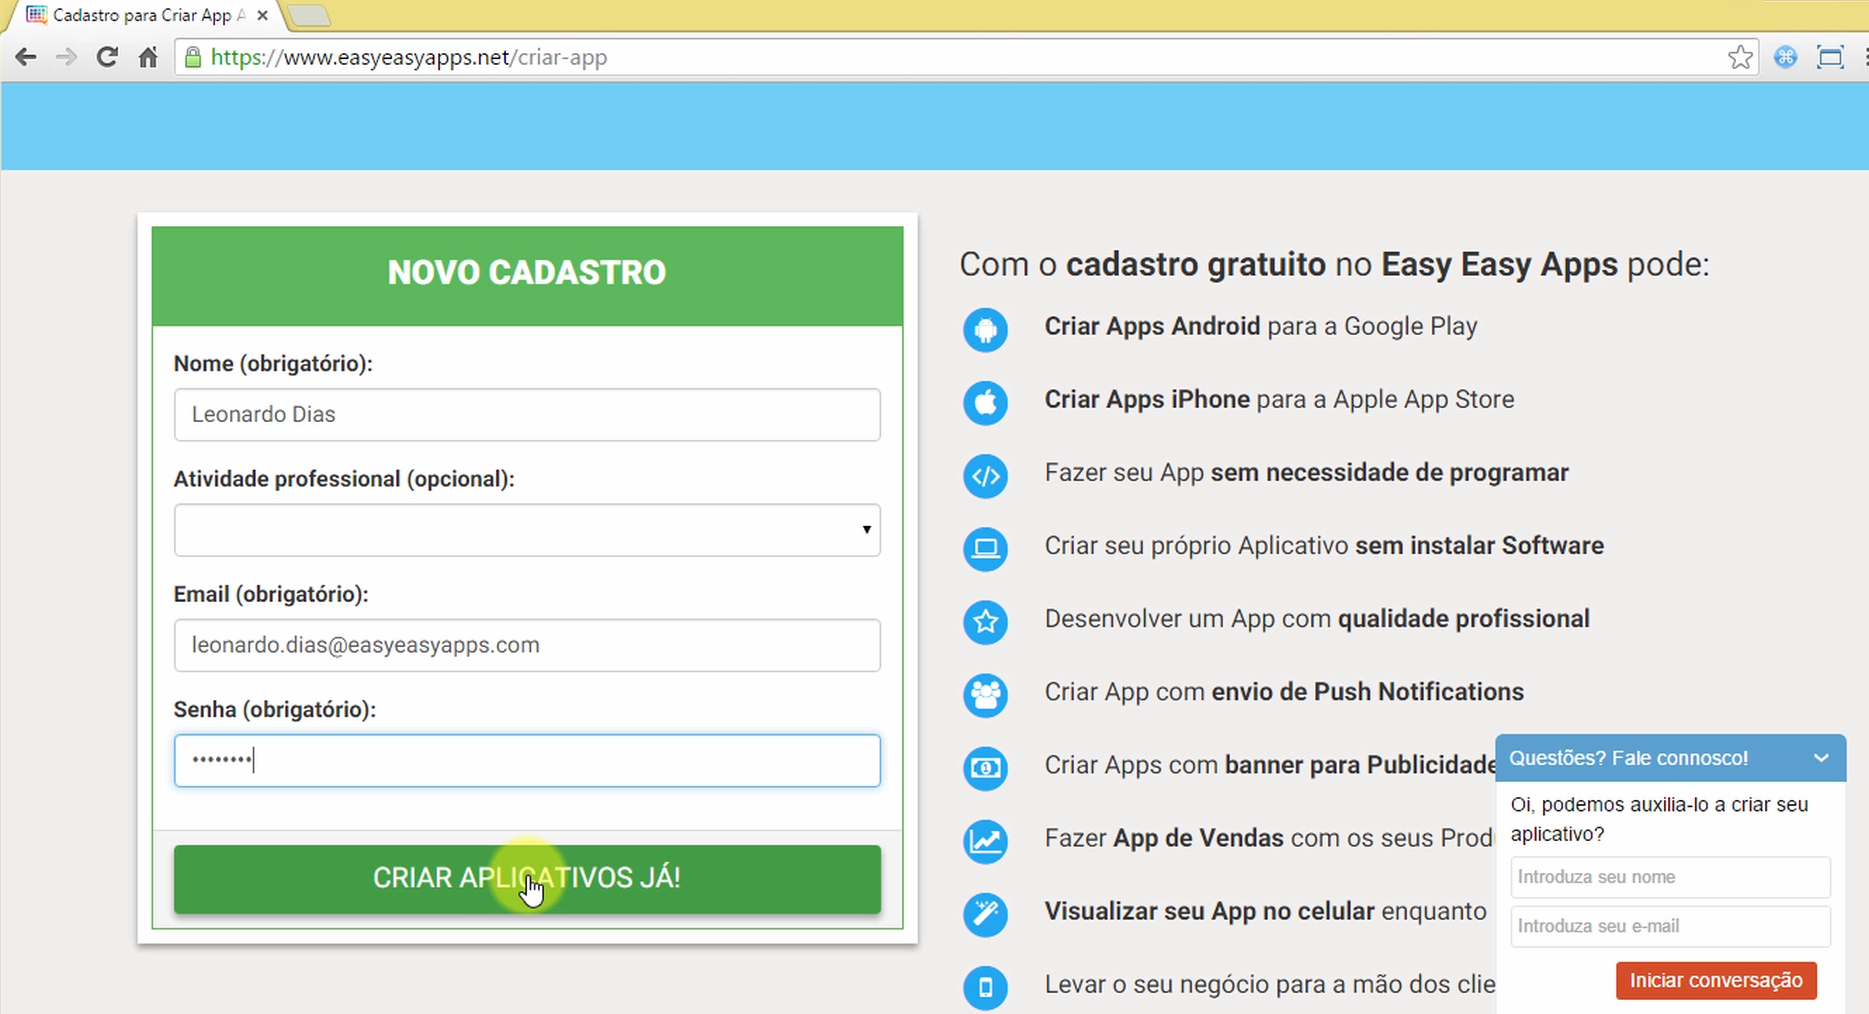Image resolution: width=1869 pixels, height=1014 pixels.
Task: Click the Iniciar conversação button
Action: [1716, 980]
